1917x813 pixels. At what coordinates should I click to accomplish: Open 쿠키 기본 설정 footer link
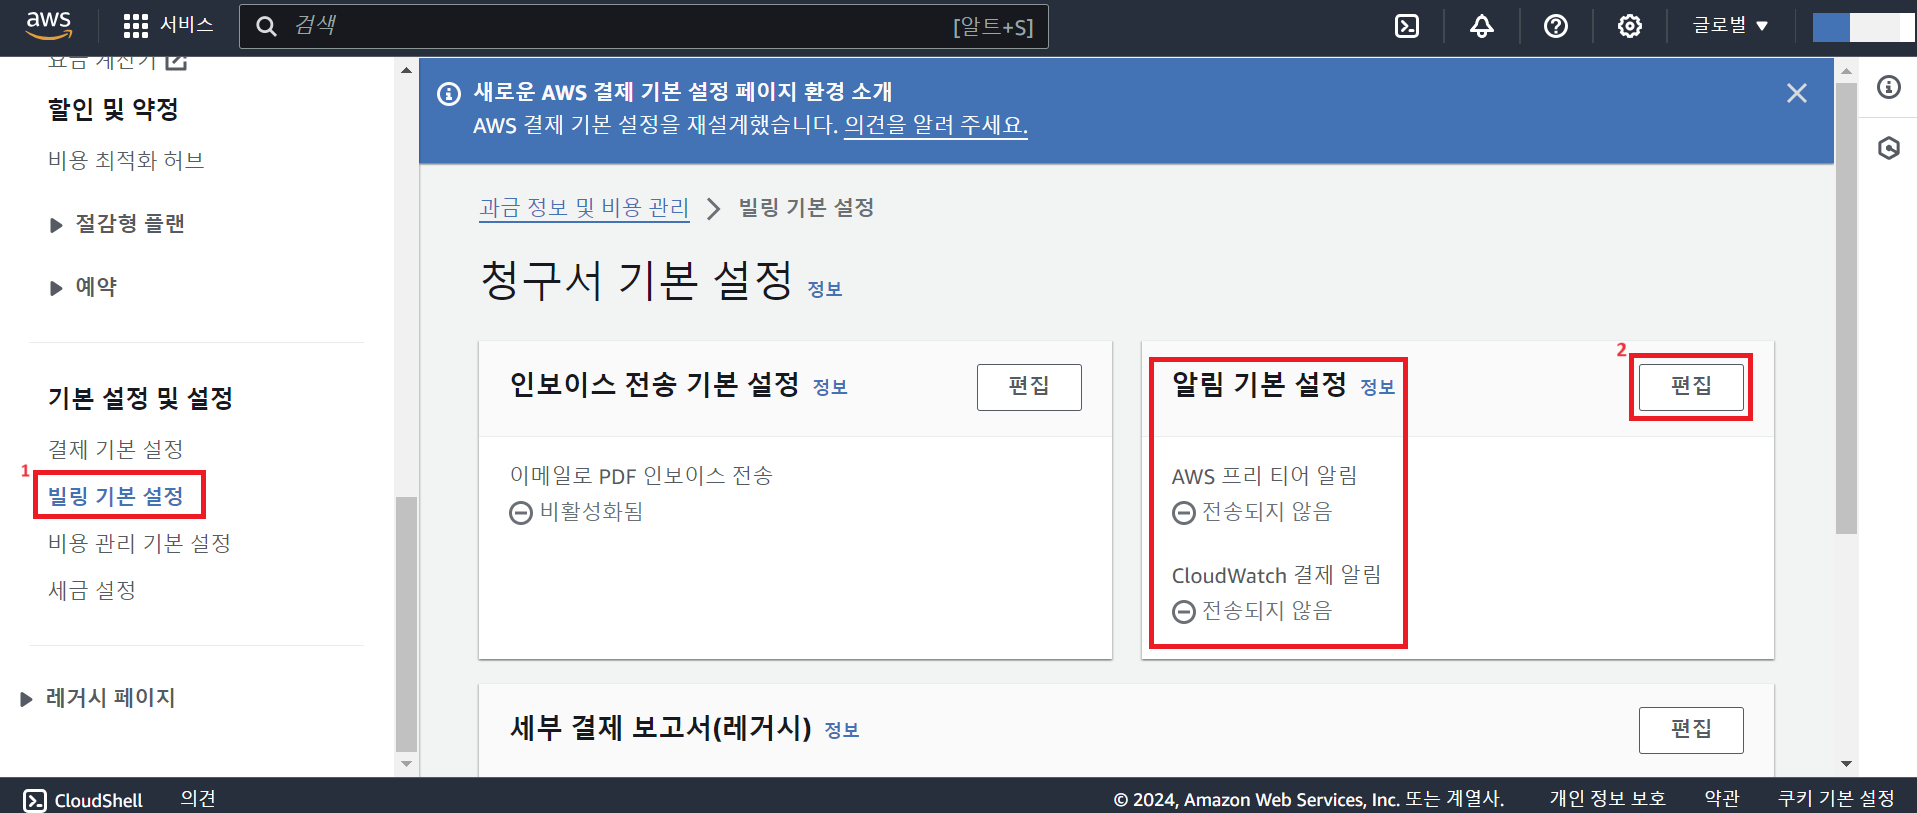[1836, 798]
